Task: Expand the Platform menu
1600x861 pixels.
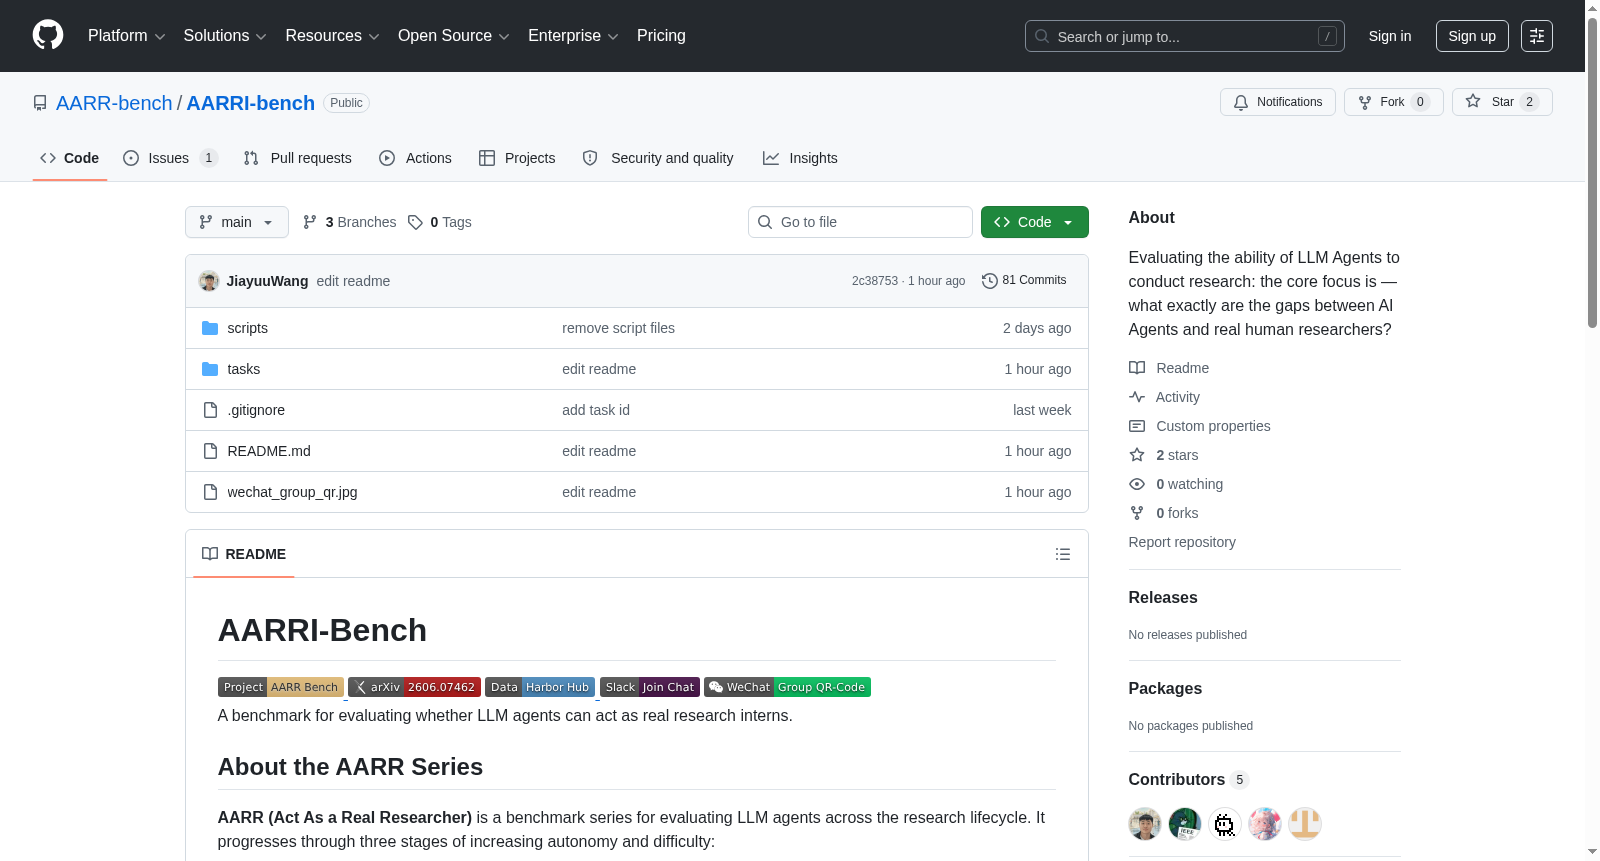Action: pyautogui.click(x=127, y=36)
